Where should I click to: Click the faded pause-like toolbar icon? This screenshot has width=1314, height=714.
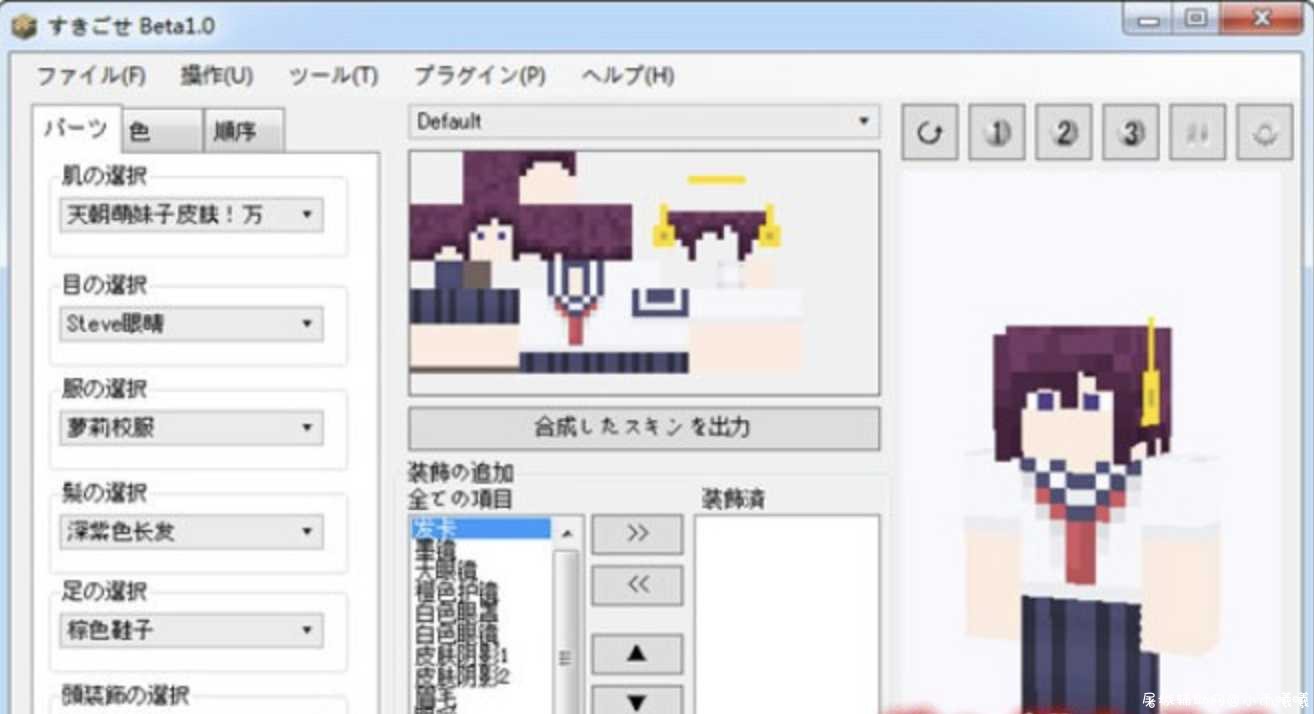tap(1198, 132)
